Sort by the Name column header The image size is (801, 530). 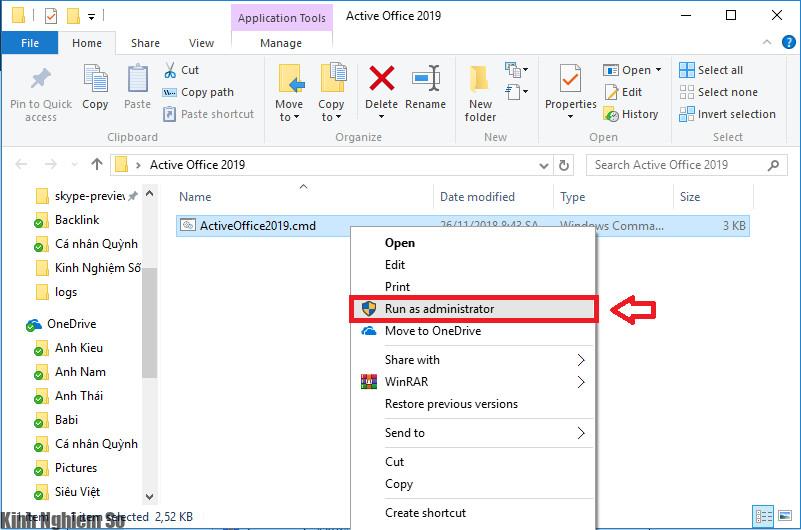click(303, 197)
